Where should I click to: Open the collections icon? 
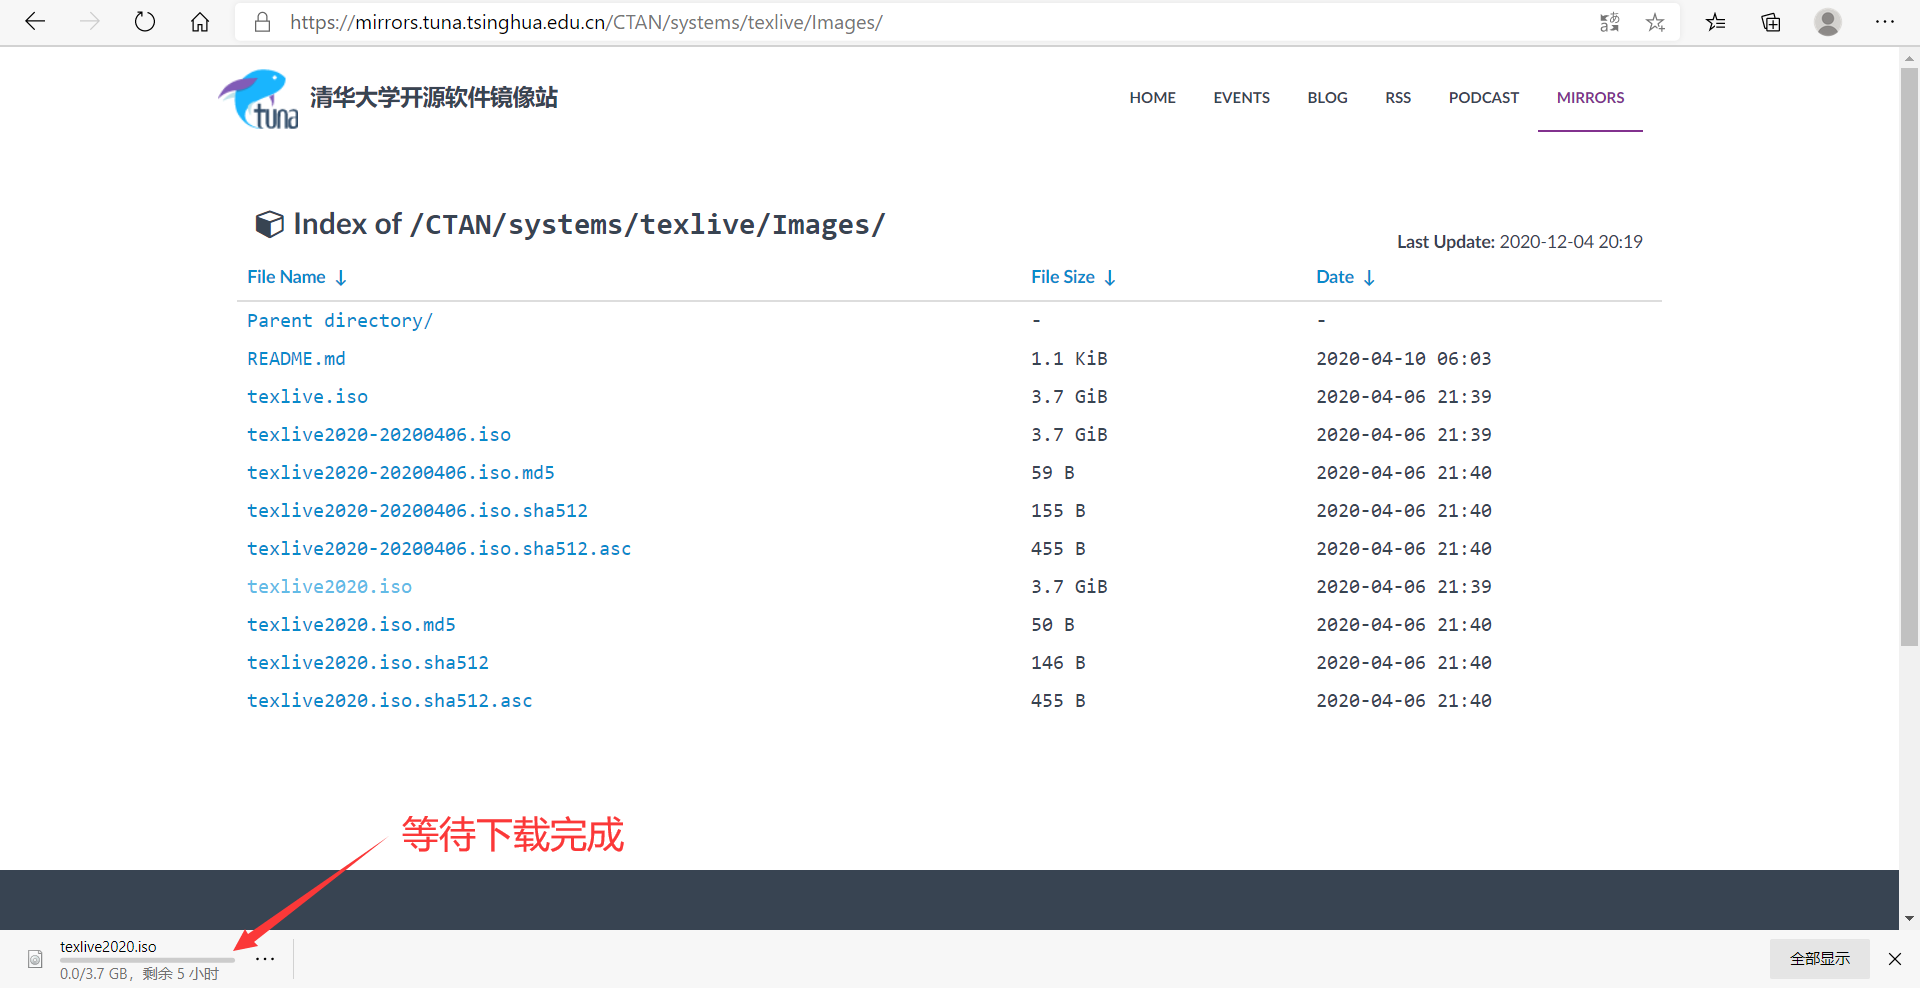pyautogui.click(x=1771, y=22)
